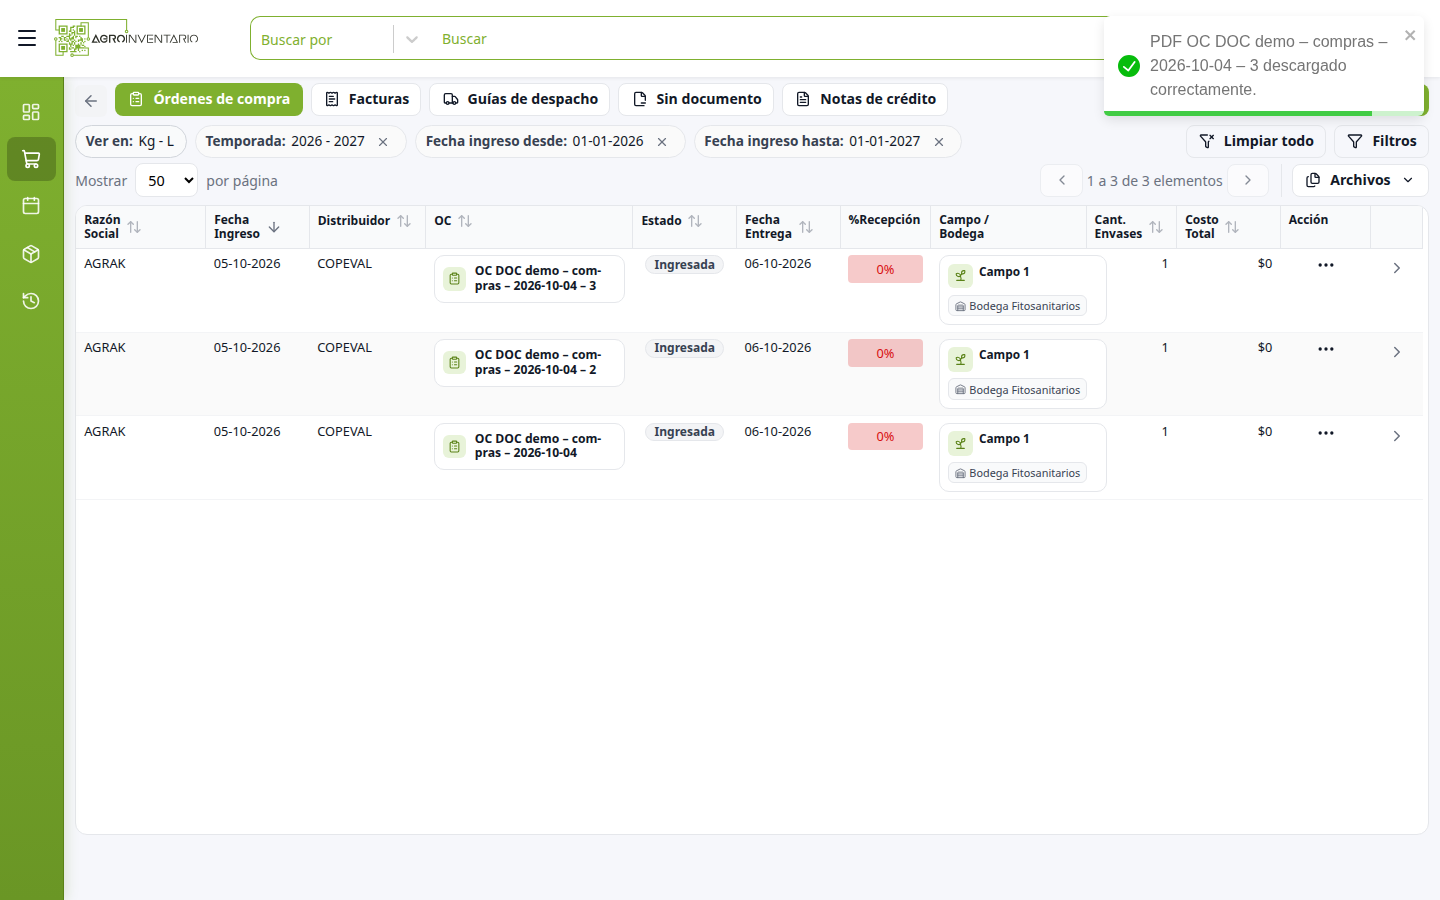
Task: Close the download success notification
Action: (x=1410, y=35)
